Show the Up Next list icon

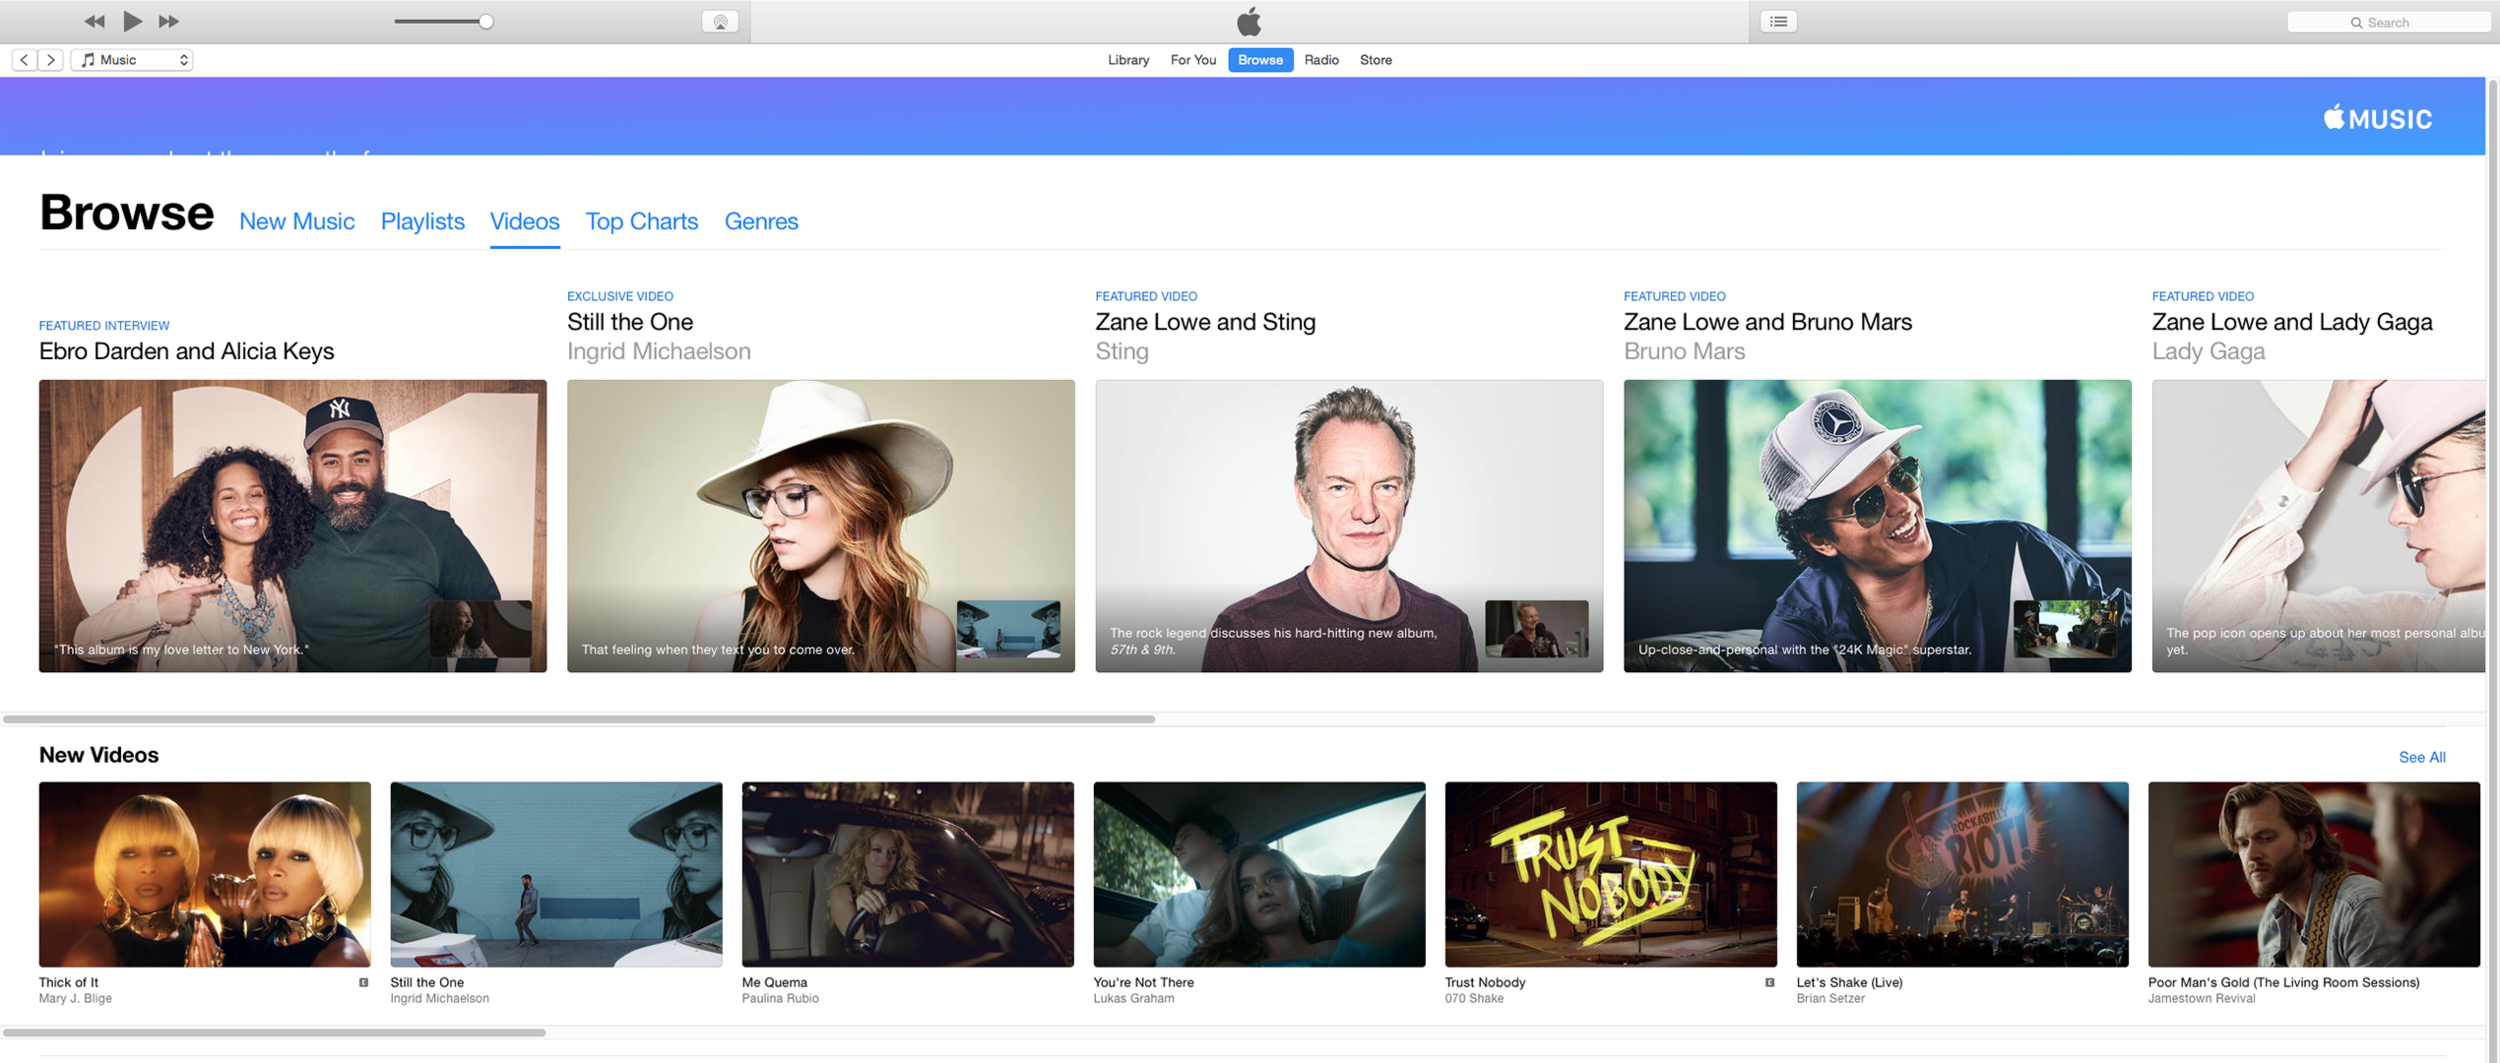tap(1778, 21)
